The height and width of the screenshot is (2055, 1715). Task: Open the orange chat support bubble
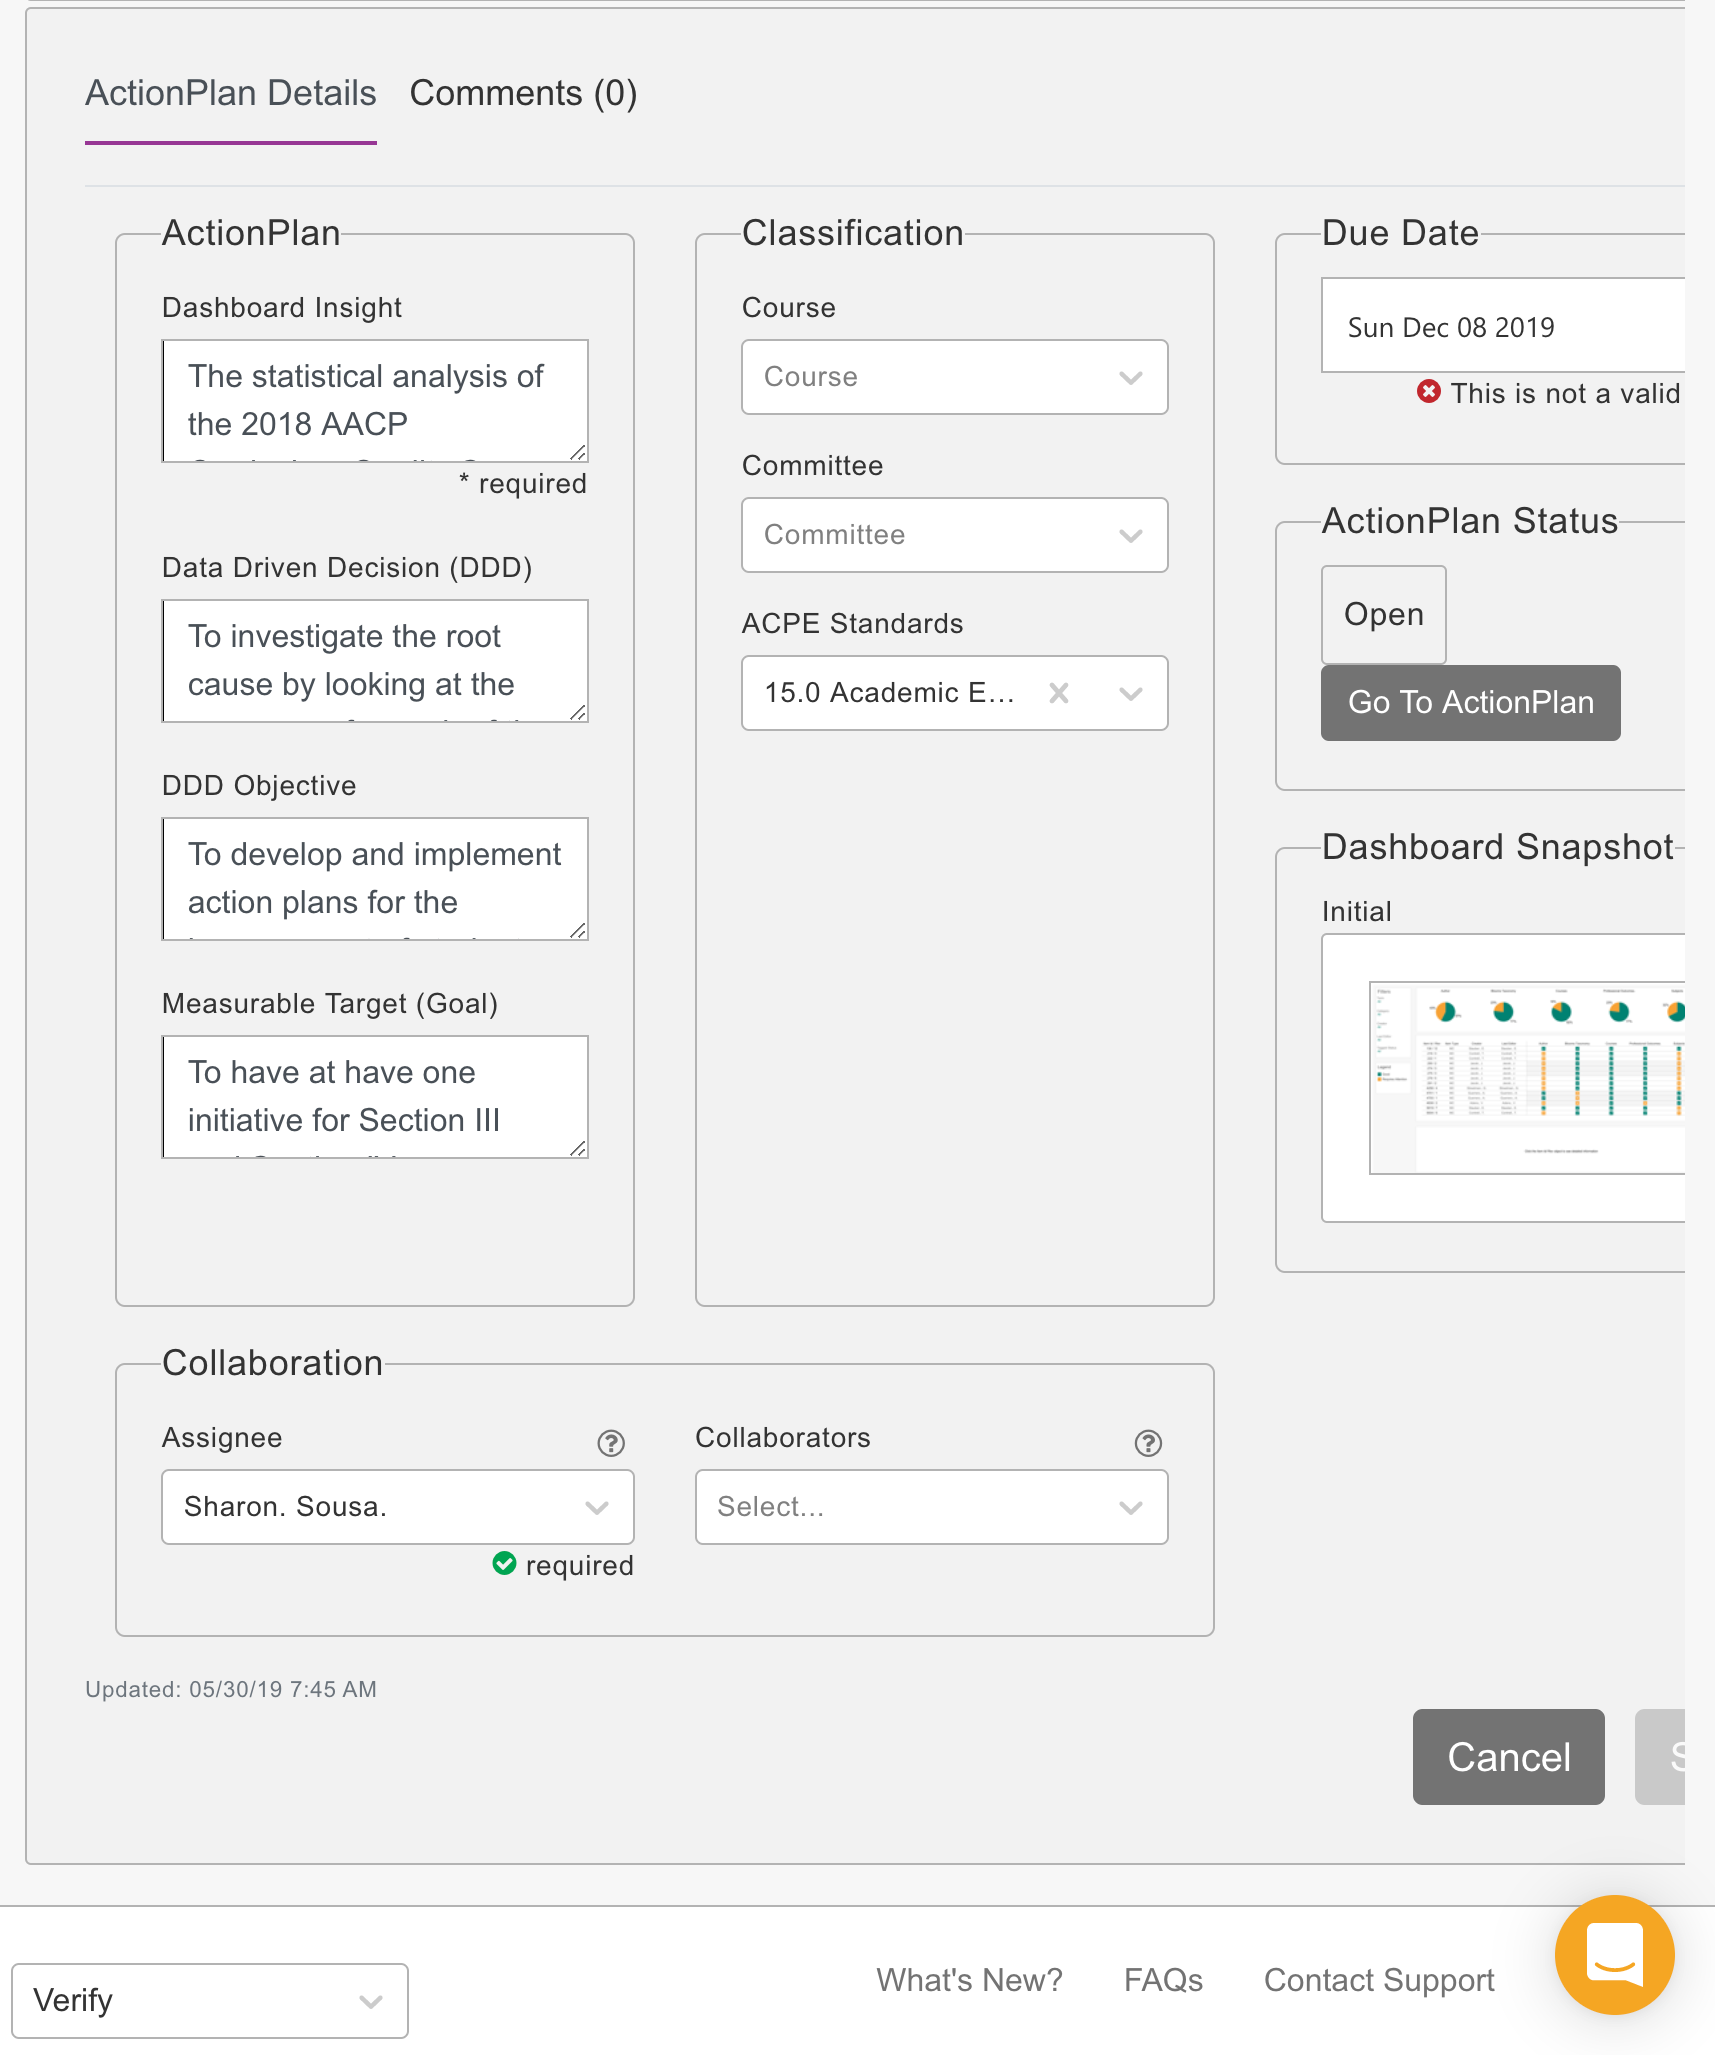click(x=1613, y=1954)
